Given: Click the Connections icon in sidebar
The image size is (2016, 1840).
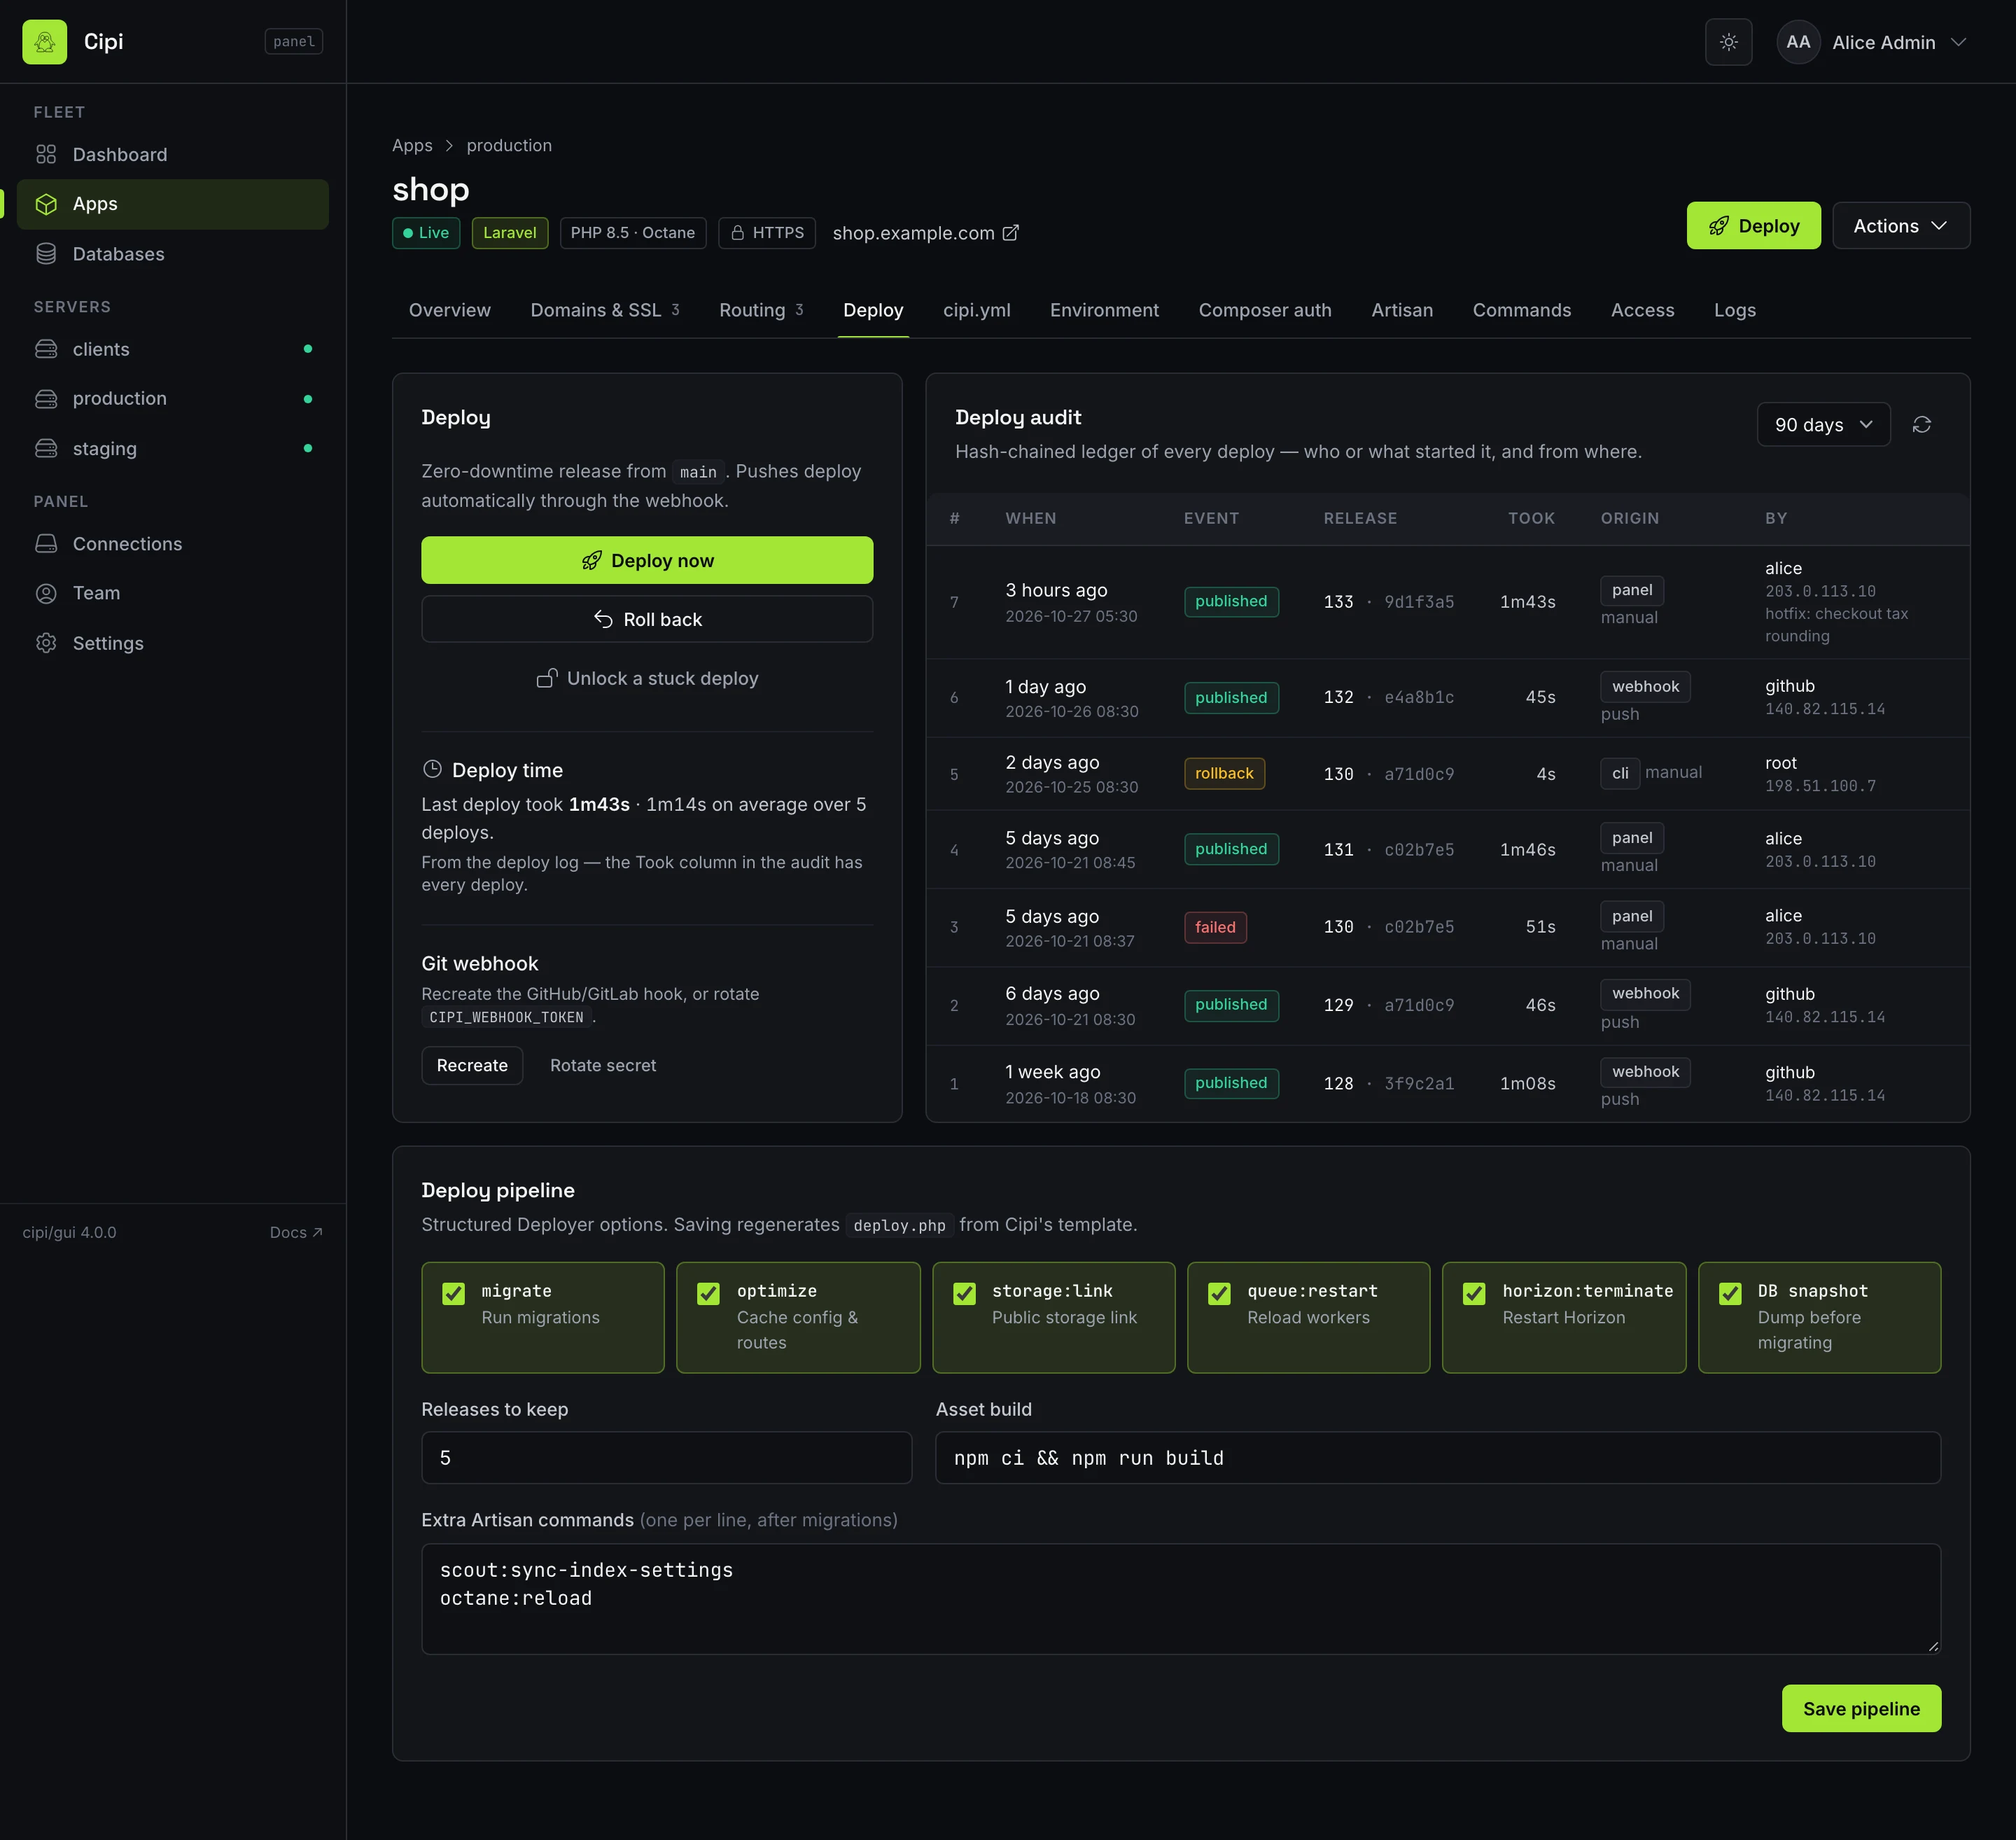Looking at the screenshot, I should pyautogui.click(x=46, y=544).
